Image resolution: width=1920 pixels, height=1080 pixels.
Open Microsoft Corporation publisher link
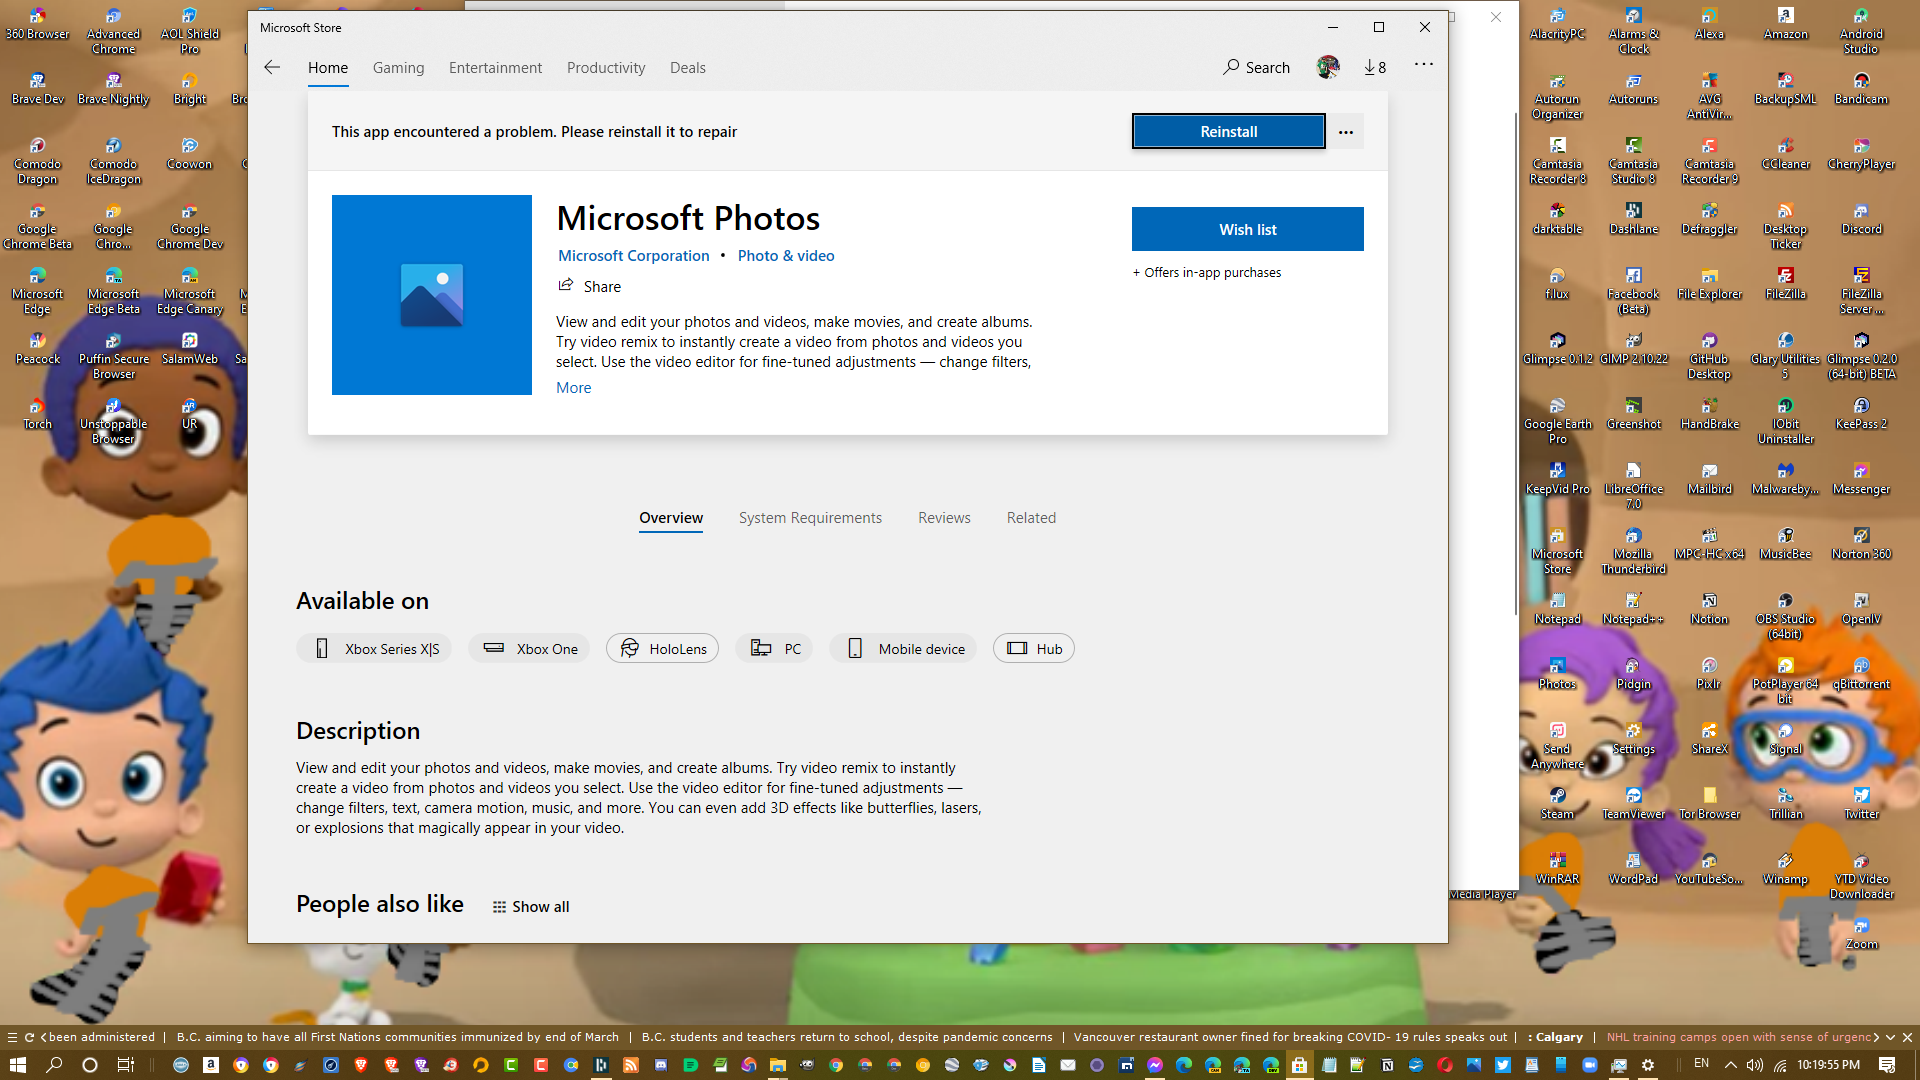[633, 256]
